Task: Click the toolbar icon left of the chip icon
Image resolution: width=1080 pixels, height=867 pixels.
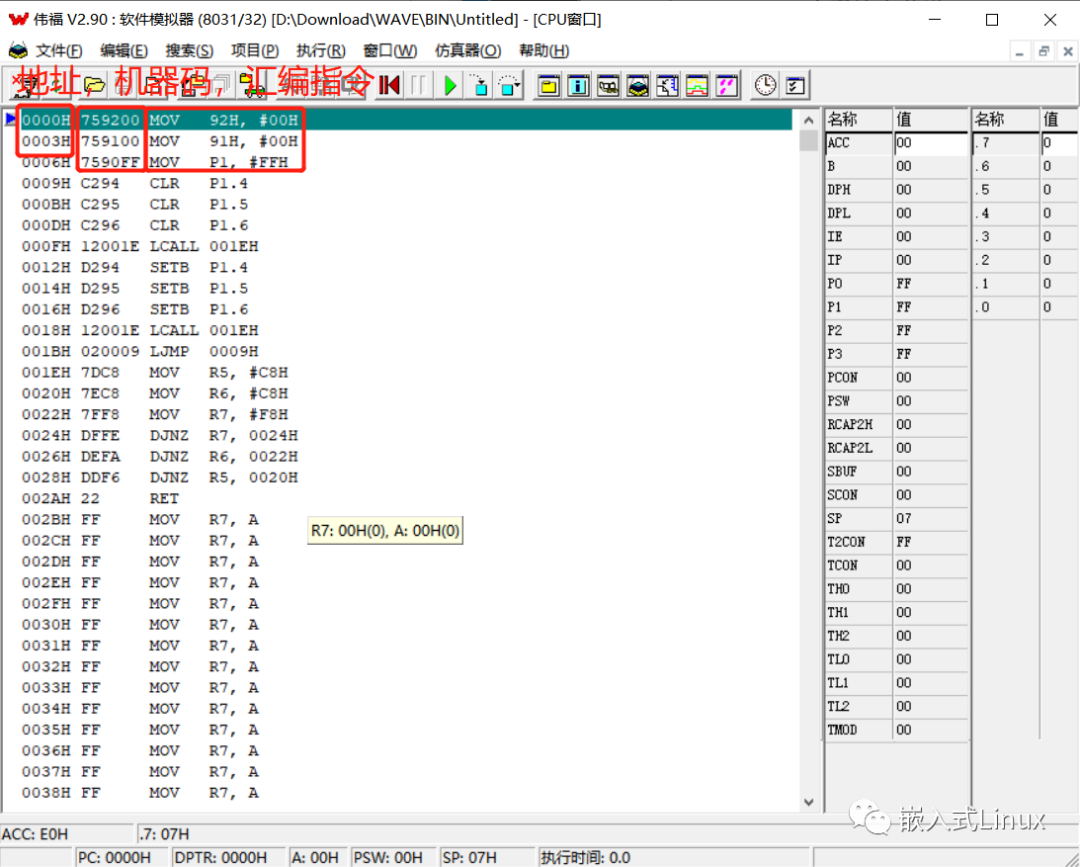Action: pyautogui.click(x=608, y=85)
